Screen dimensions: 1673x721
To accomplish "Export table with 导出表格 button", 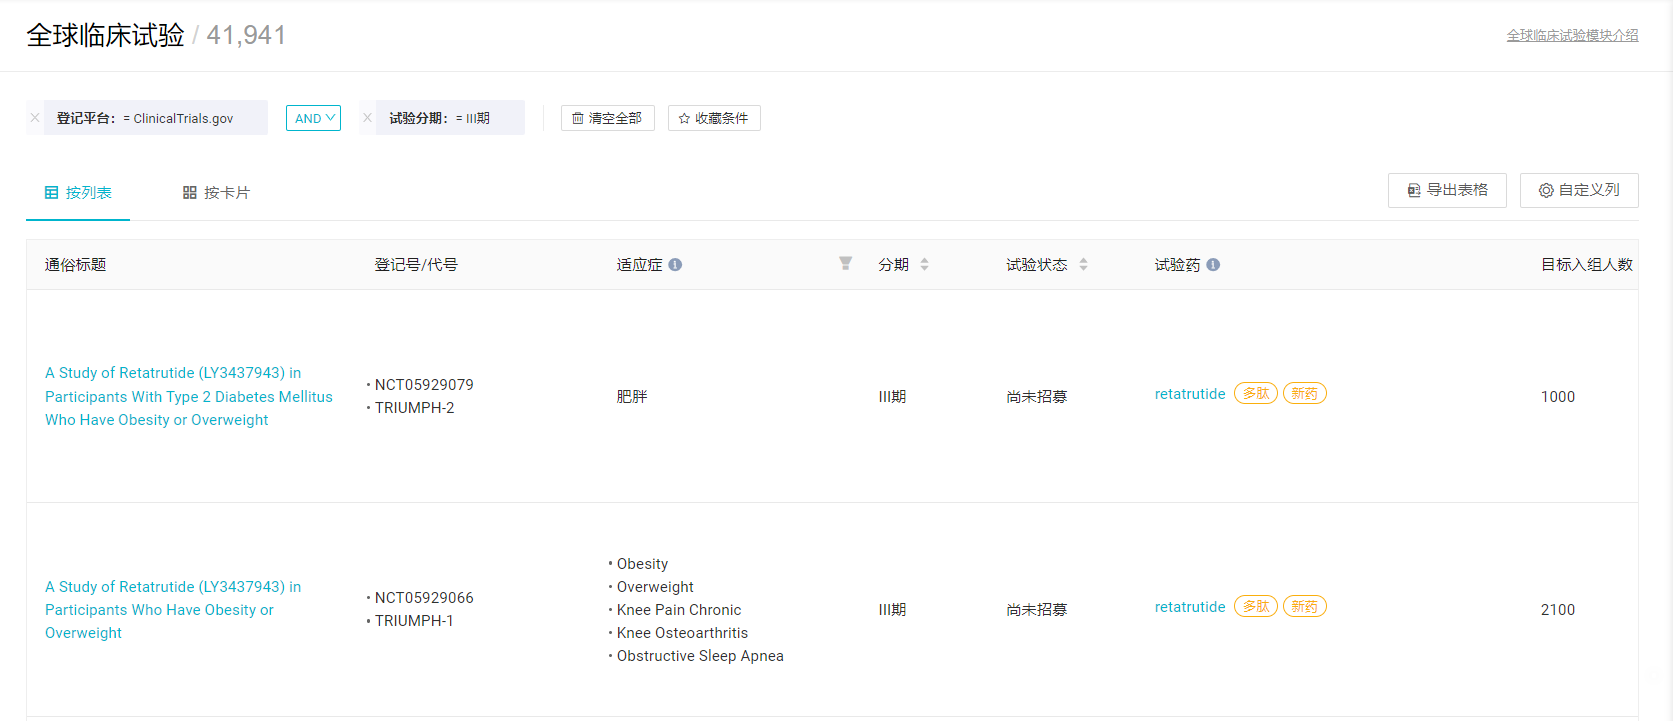I will [1447, 190].
